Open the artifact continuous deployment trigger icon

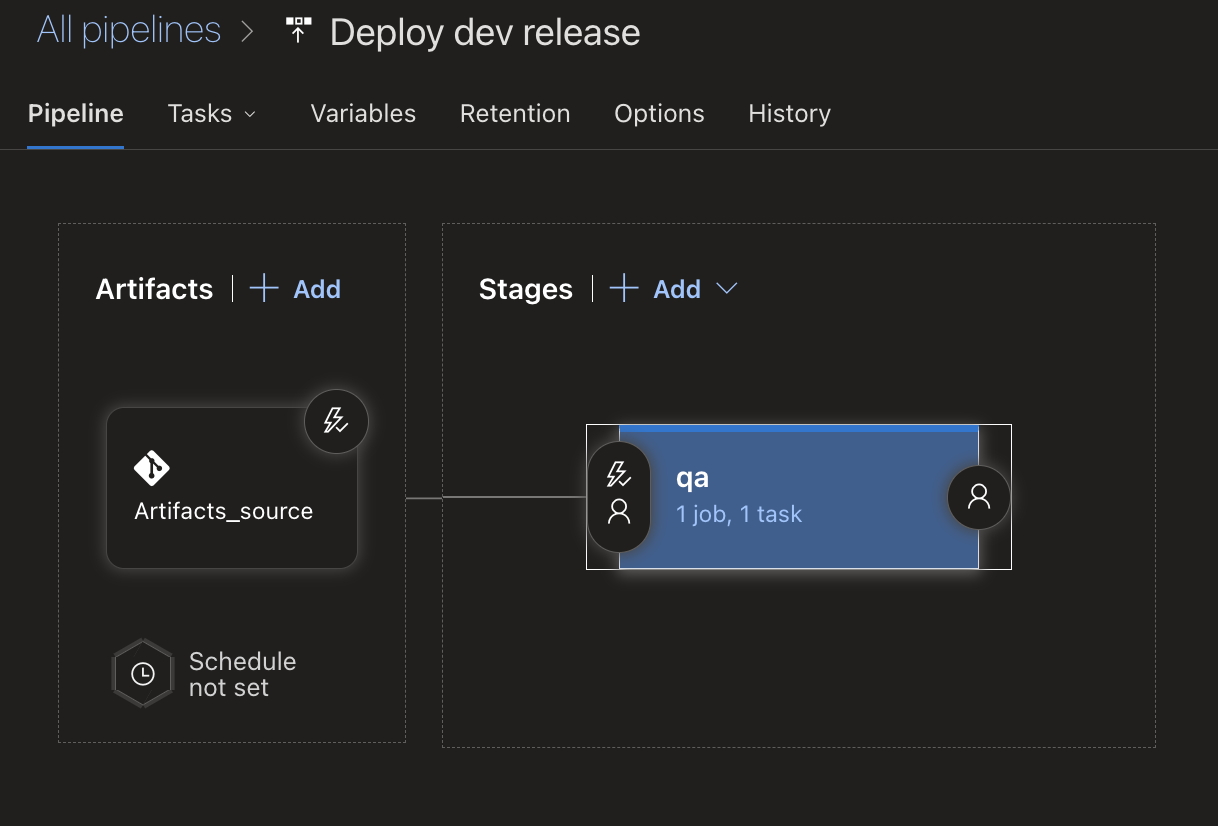coord(336,422)
